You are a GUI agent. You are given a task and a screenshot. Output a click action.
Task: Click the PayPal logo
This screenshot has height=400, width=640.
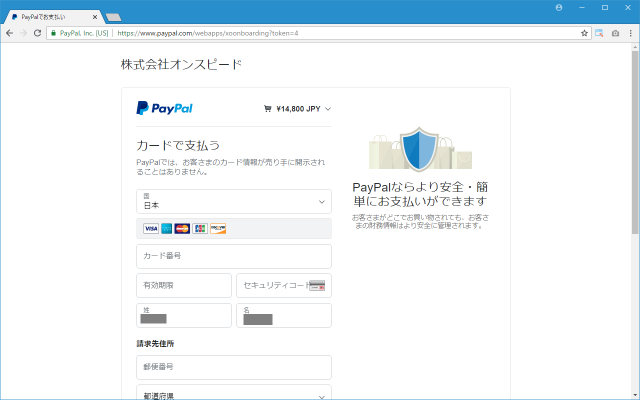(x=164, y=108)
